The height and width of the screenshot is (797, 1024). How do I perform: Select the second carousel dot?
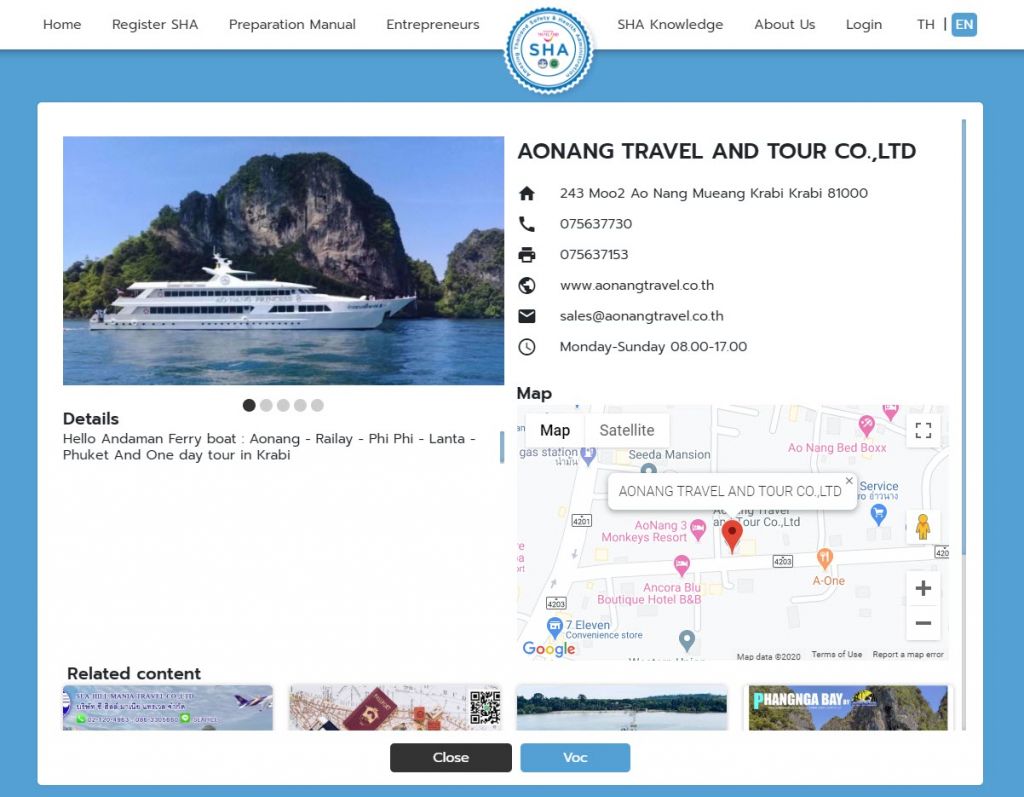click(x=266, y=405)
